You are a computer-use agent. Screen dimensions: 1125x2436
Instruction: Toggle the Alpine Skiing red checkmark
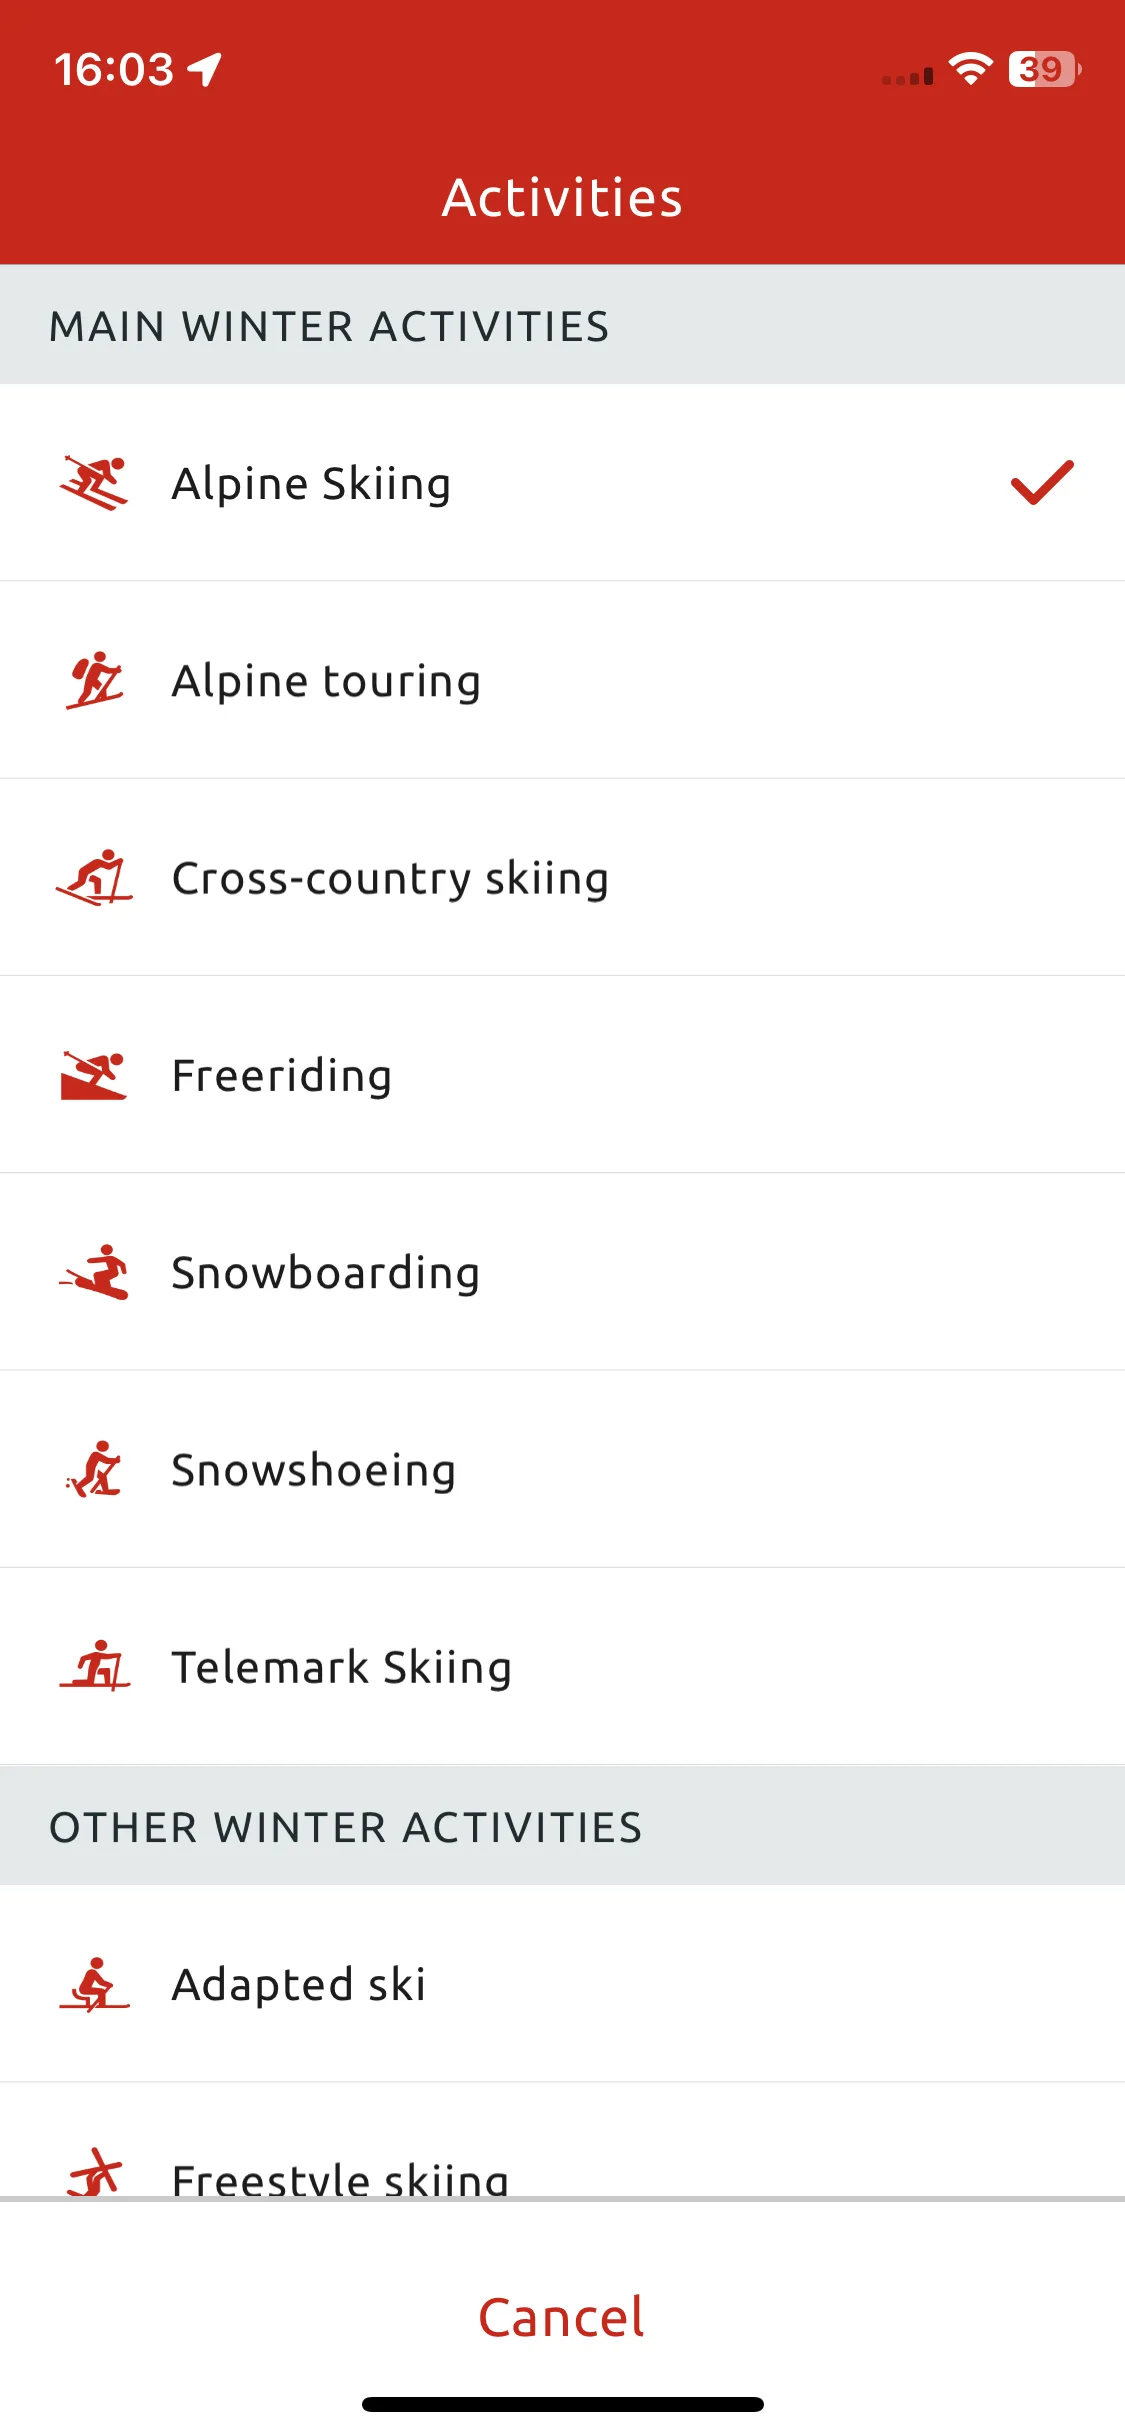[1042, 483]
